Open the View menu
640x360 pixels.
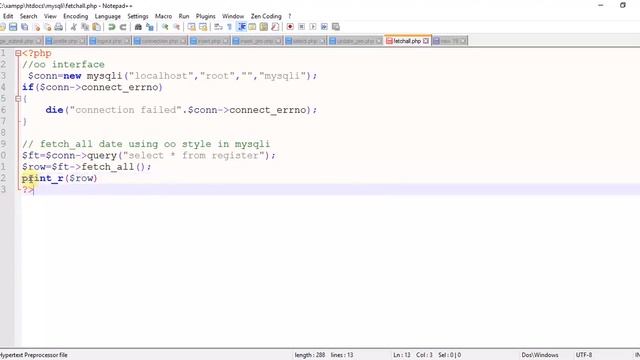pos(50,16)
